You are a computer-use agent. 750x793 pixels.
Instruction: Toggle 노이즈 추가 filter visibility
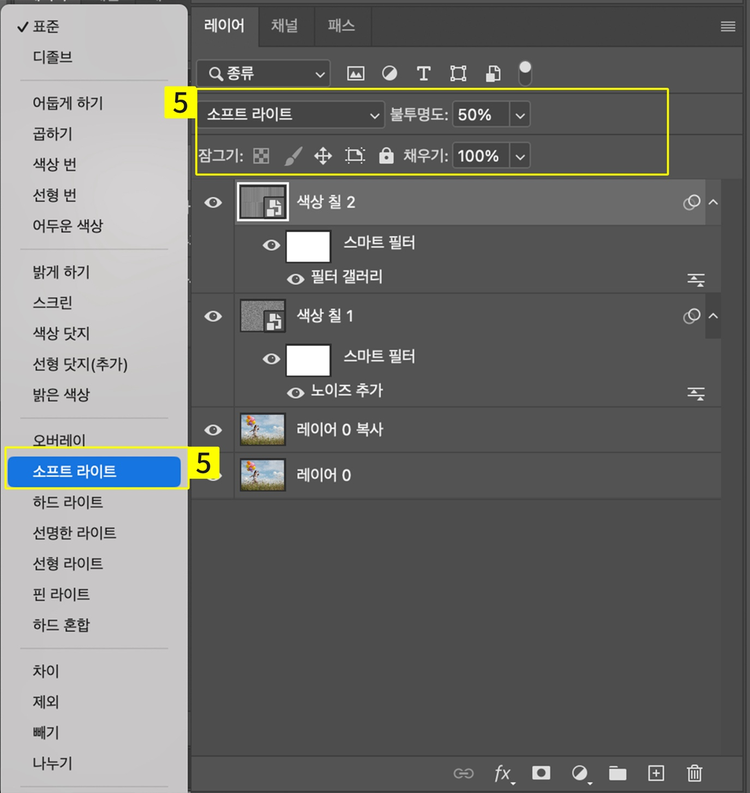pyautogui.click(x=295, y=393)
